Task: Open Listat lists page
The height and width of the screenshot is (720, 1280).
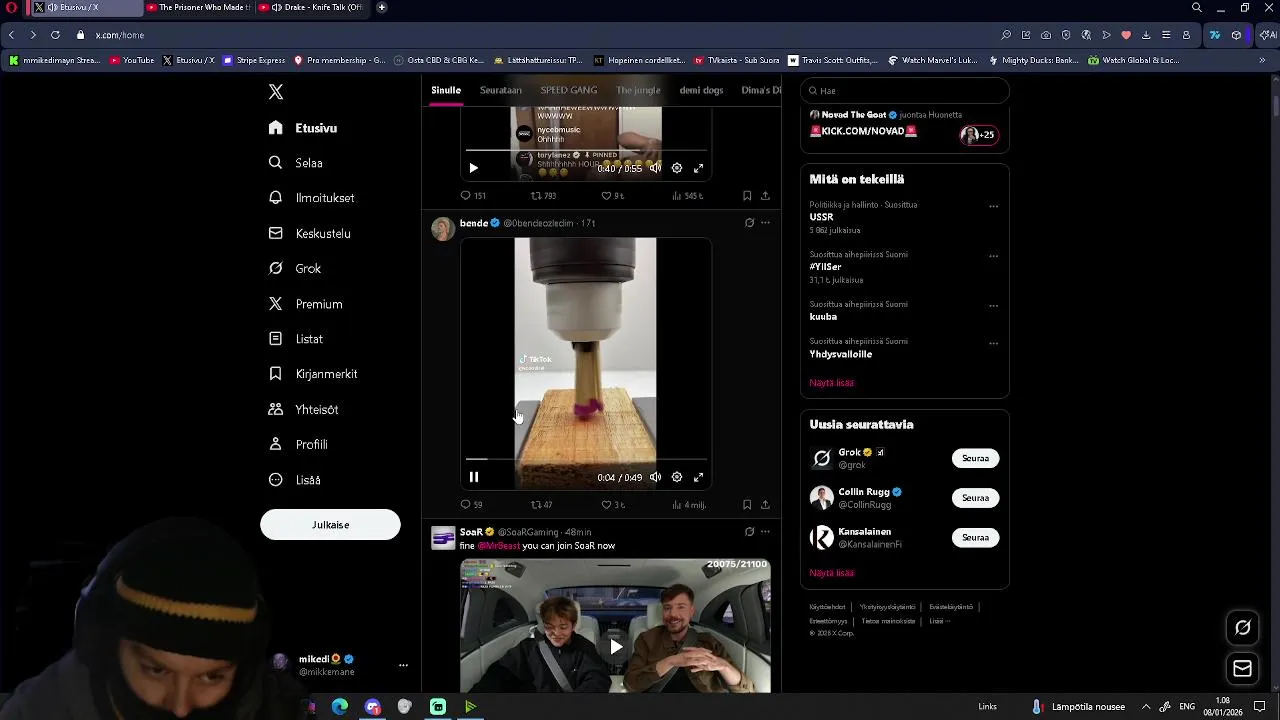Action: click(x=296, y=339)
